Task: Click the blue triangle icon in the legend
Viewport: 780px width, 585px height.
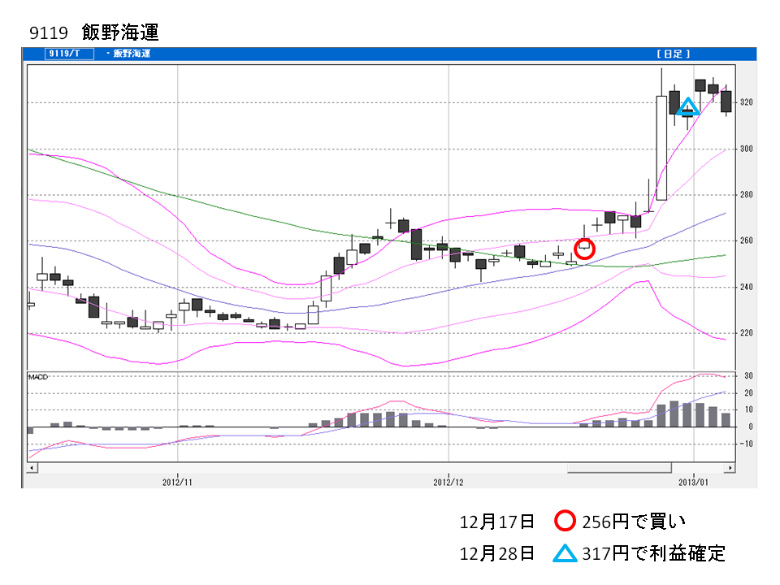Action: coord(565,553)
